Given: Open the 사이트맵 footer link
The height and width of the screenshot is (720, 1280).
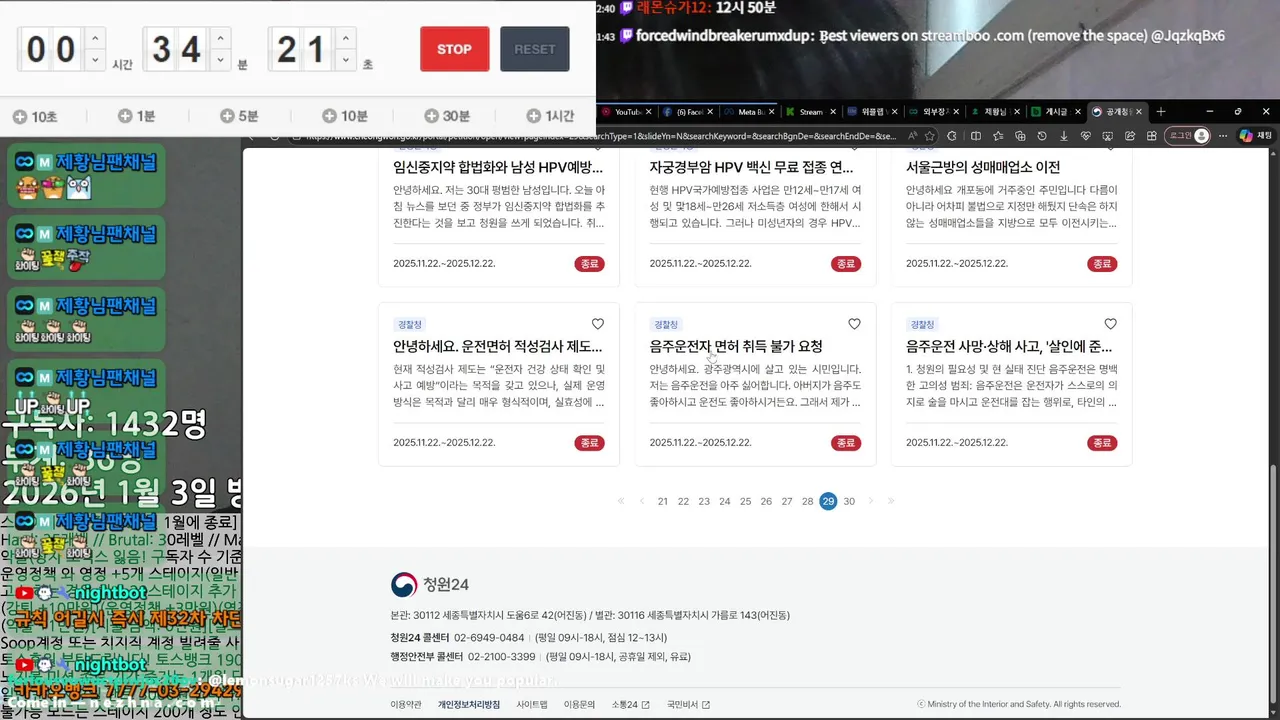Looking at the screenshot, I should tap(532, 705).
